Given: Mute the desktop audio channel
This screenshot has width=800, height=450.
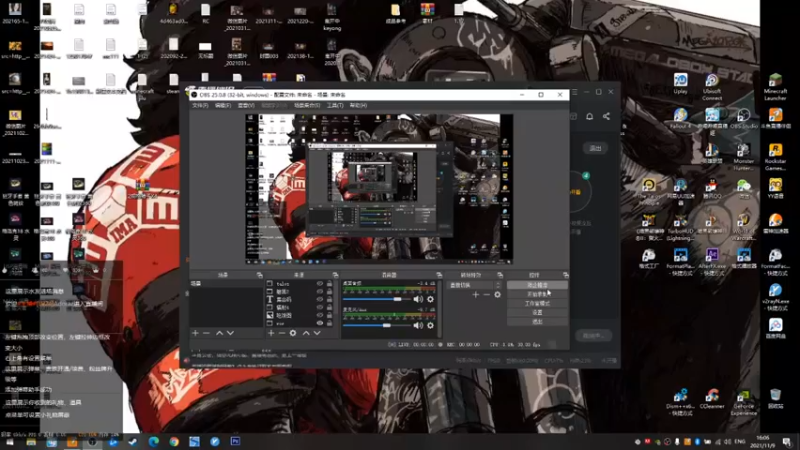Looking at the screenshot, I should click(418, 299).
